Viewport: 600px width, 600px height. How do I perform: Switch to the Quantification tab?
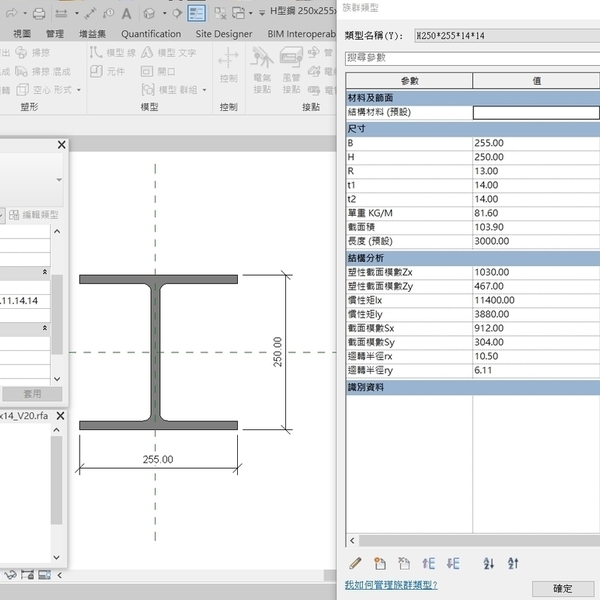coord(151,33)
